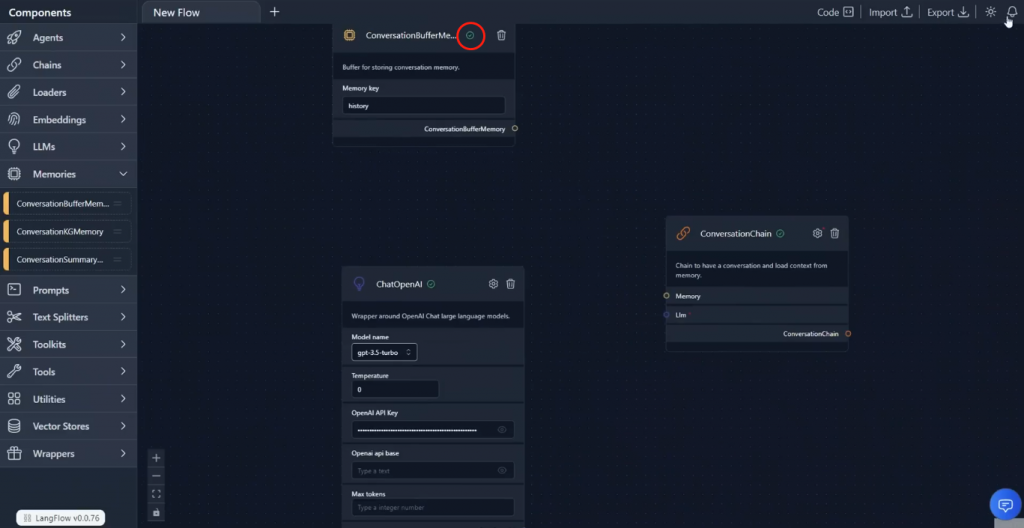This screenshot has height=528, width=1024.
Task: Open the Code view button
Action: (x=835, y=12)
